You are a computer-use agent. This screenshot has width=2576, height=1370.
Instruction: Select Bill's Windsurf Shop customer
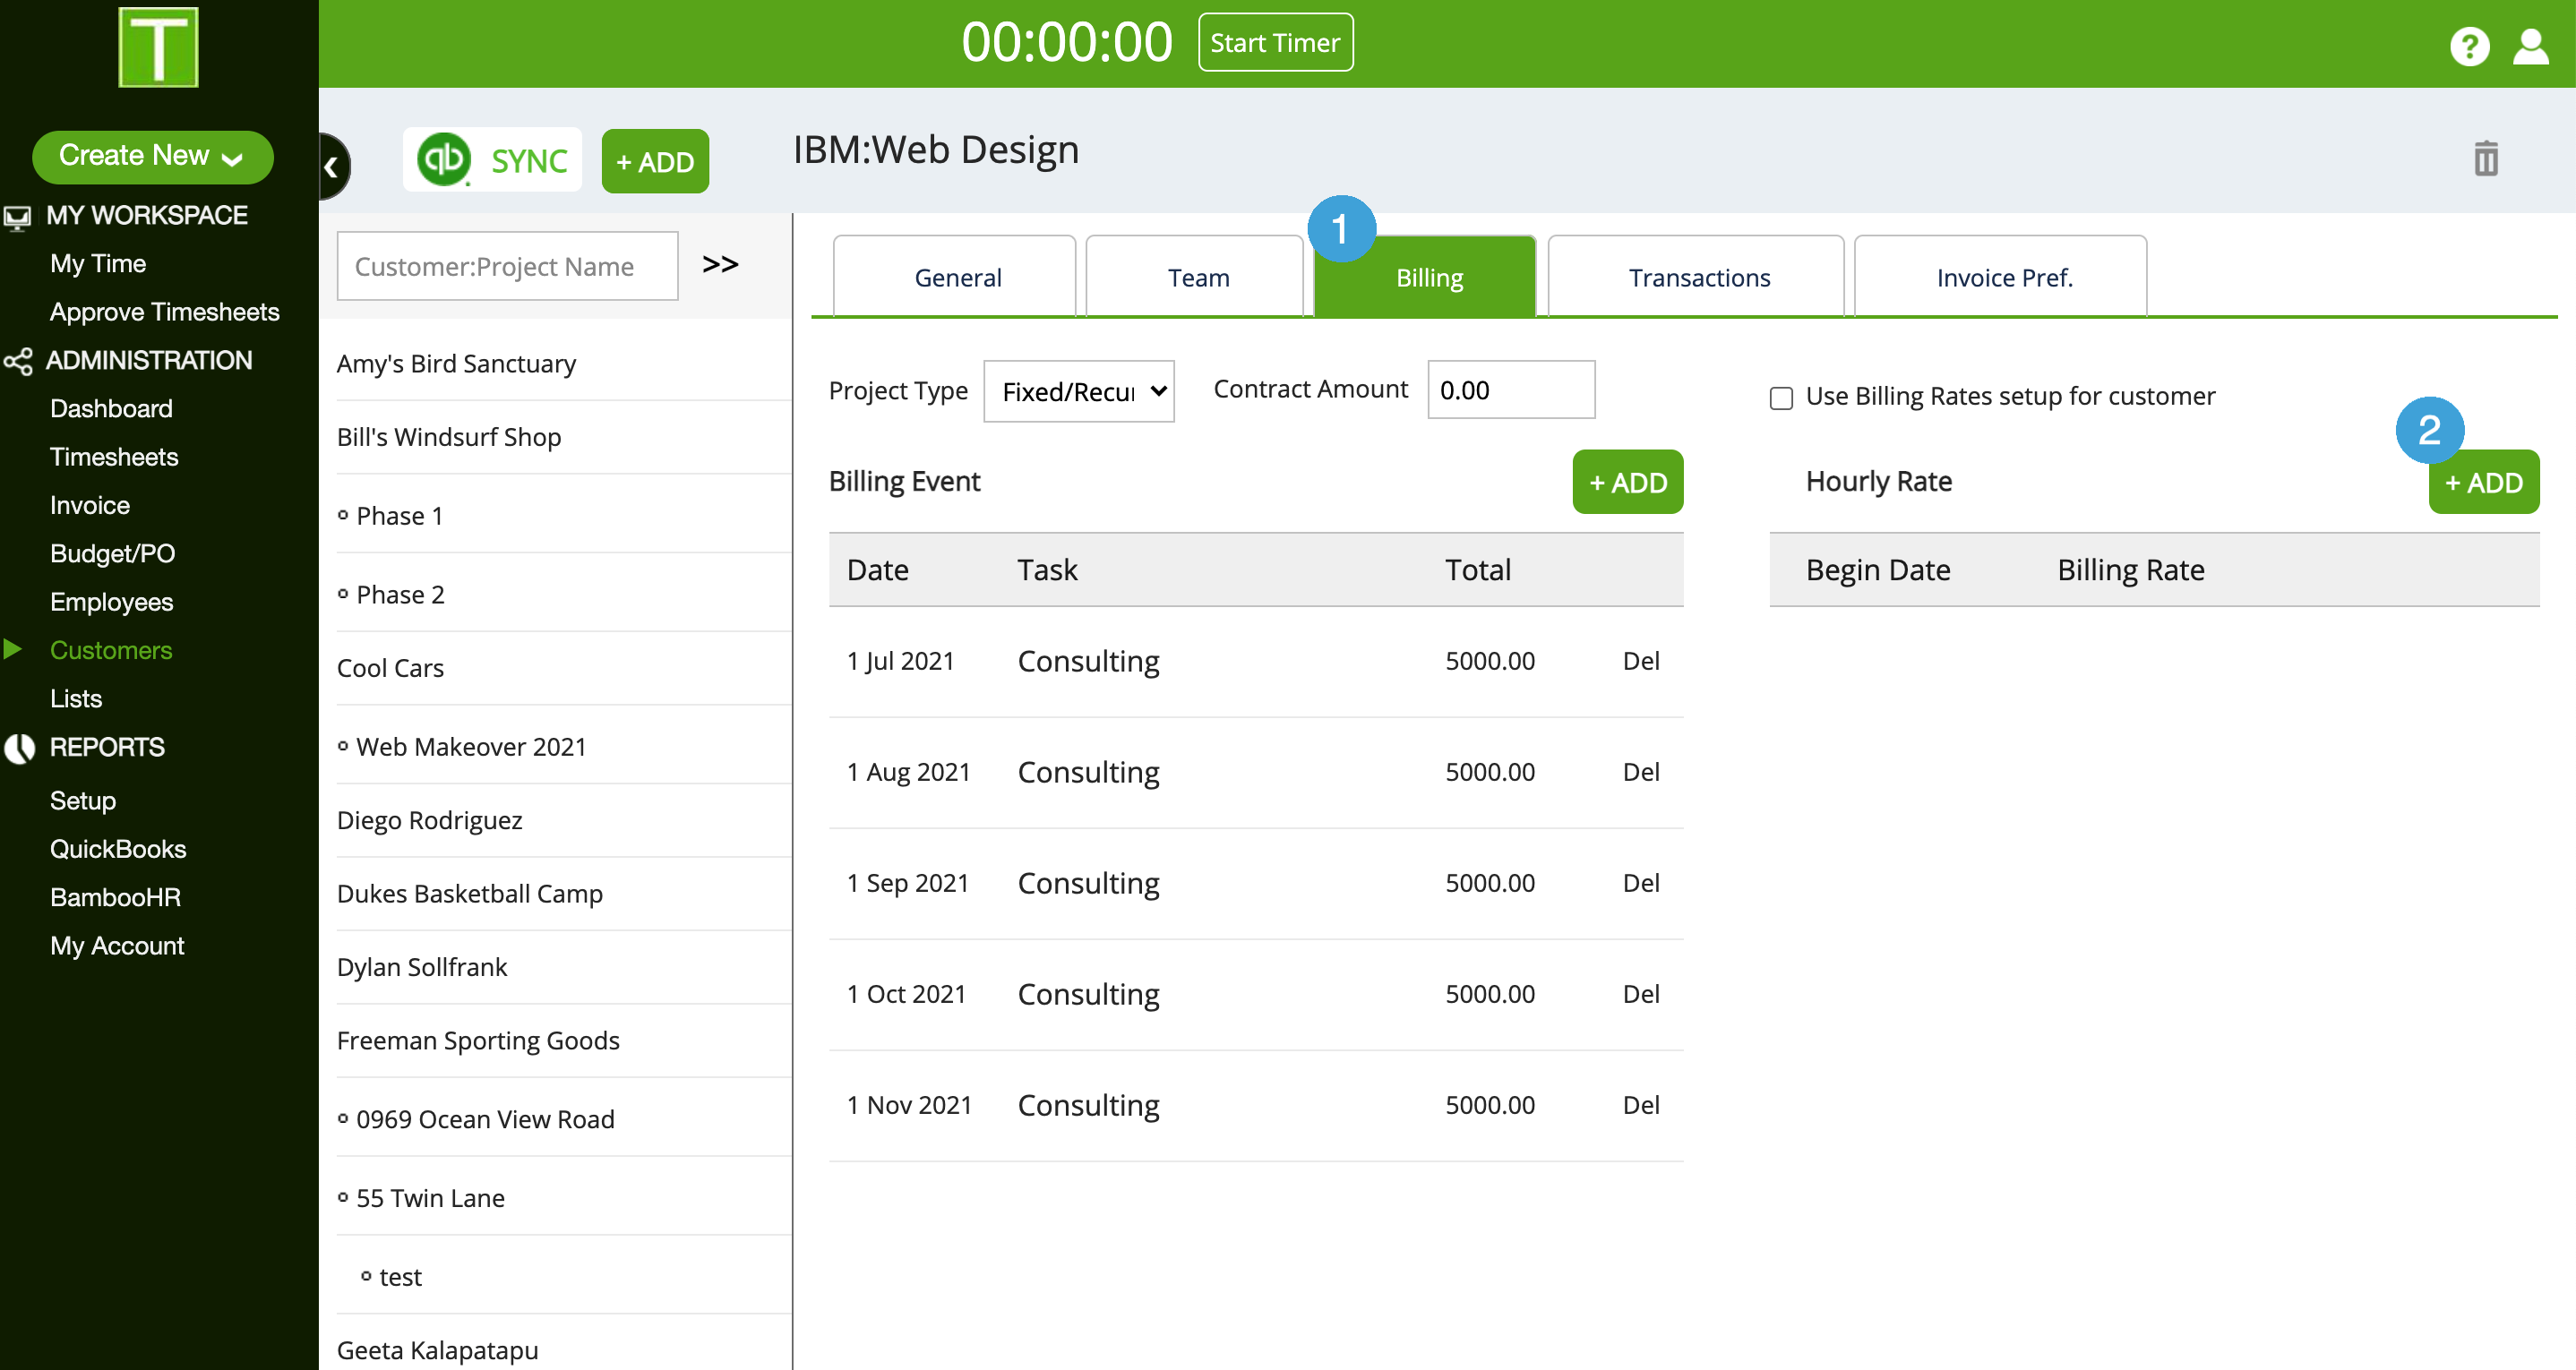(x=448, y=437)
